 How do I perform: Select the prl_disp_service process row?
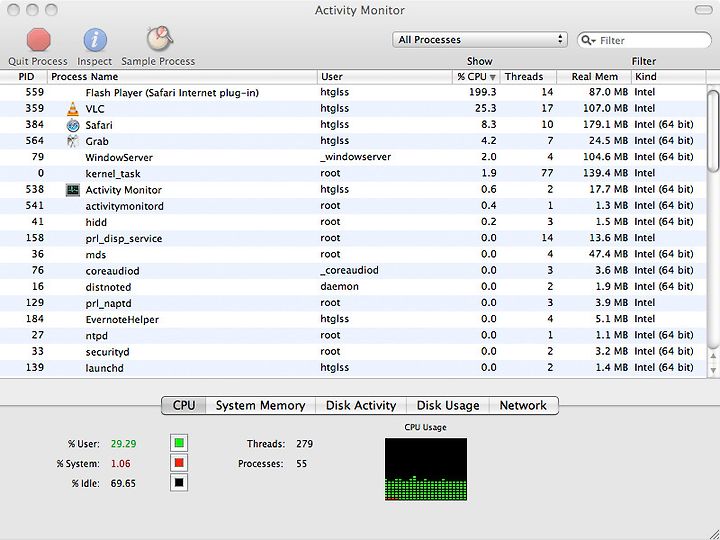(353, 238)
